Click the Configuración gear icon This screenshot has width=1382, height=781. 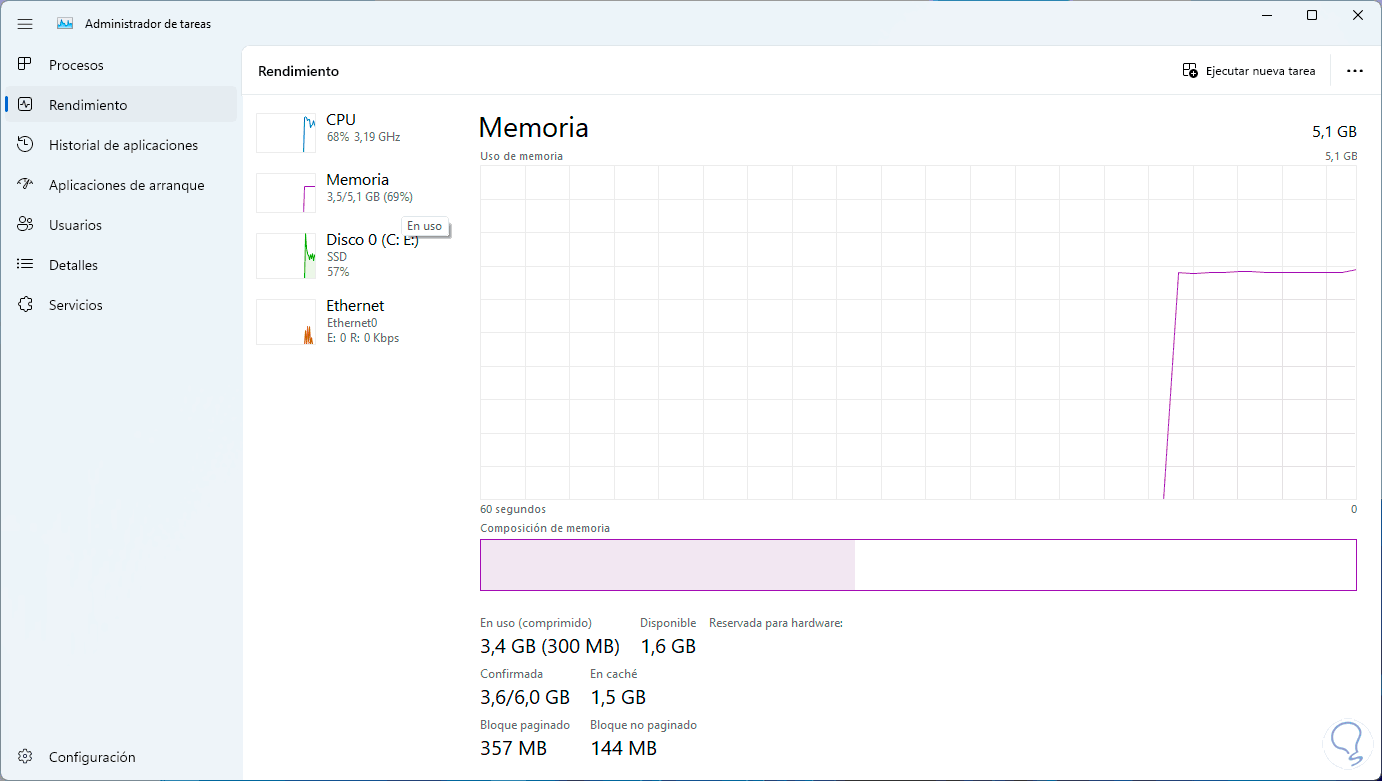(25, 757)
